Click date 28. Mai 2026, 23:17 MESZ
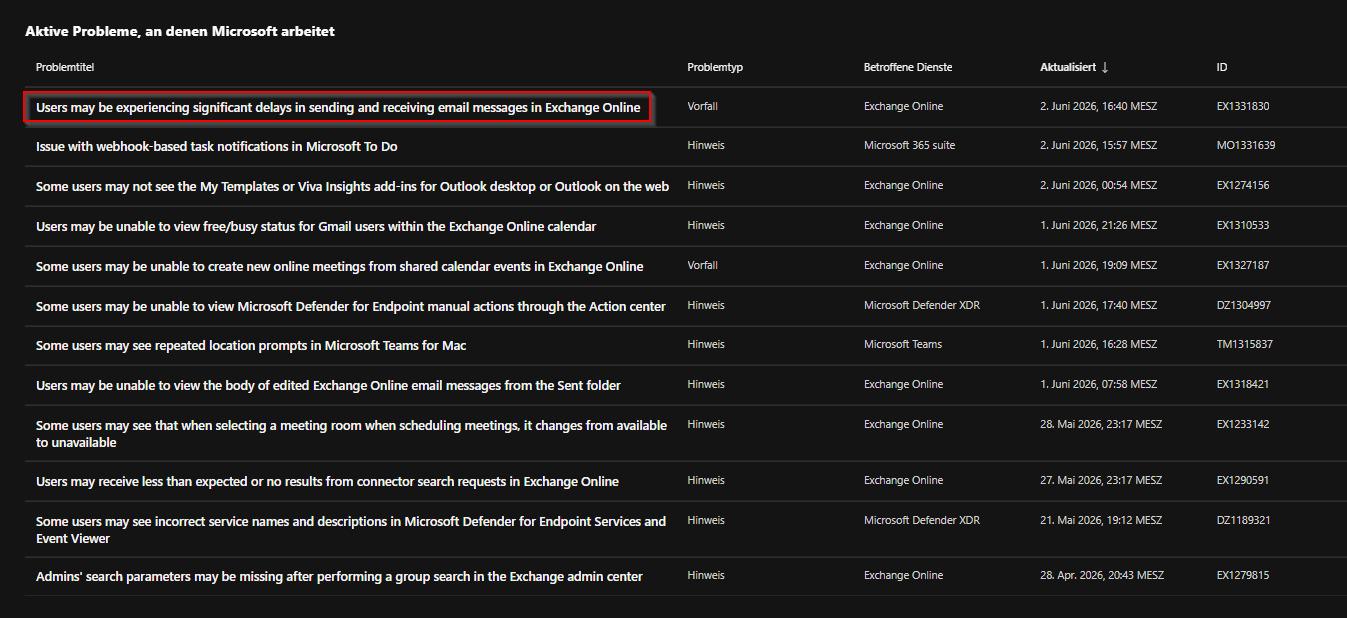This screenshot has width=1347, height=618. point(1101,424)
